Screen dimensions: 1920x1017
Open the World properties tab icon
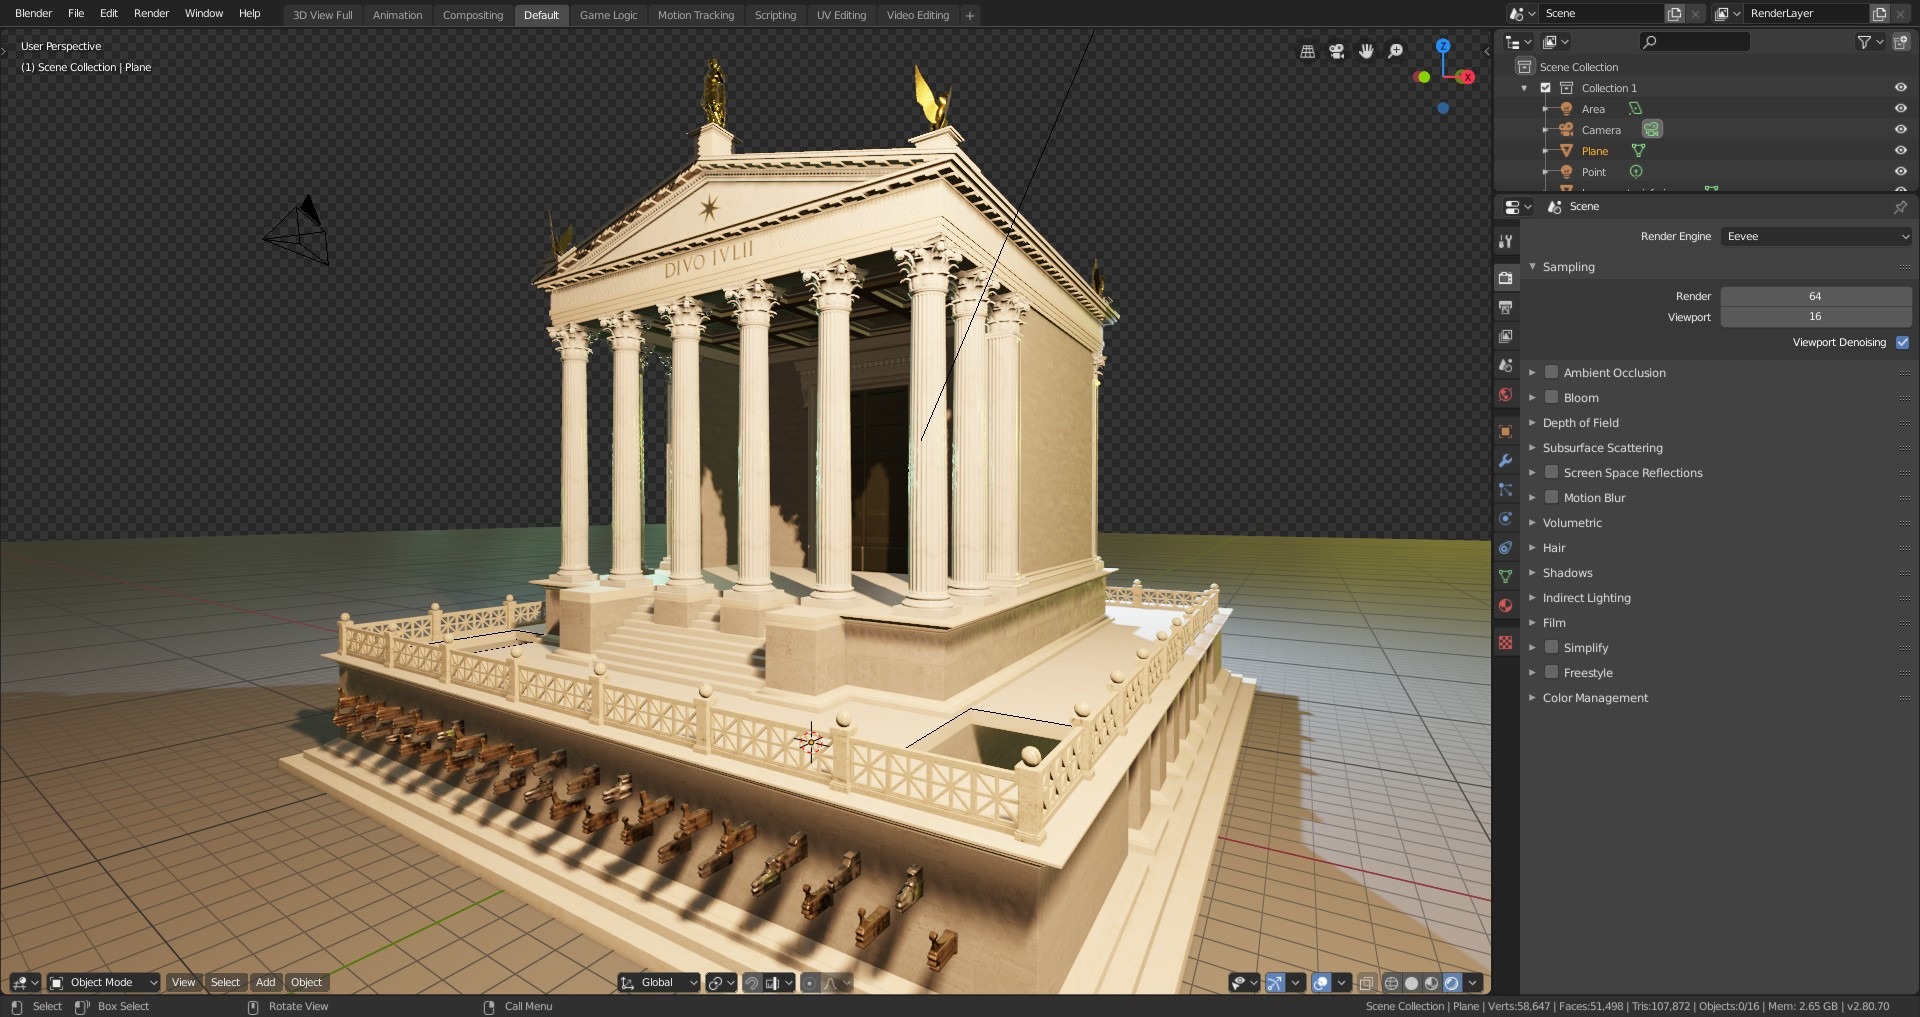[x=1505, y=395]
